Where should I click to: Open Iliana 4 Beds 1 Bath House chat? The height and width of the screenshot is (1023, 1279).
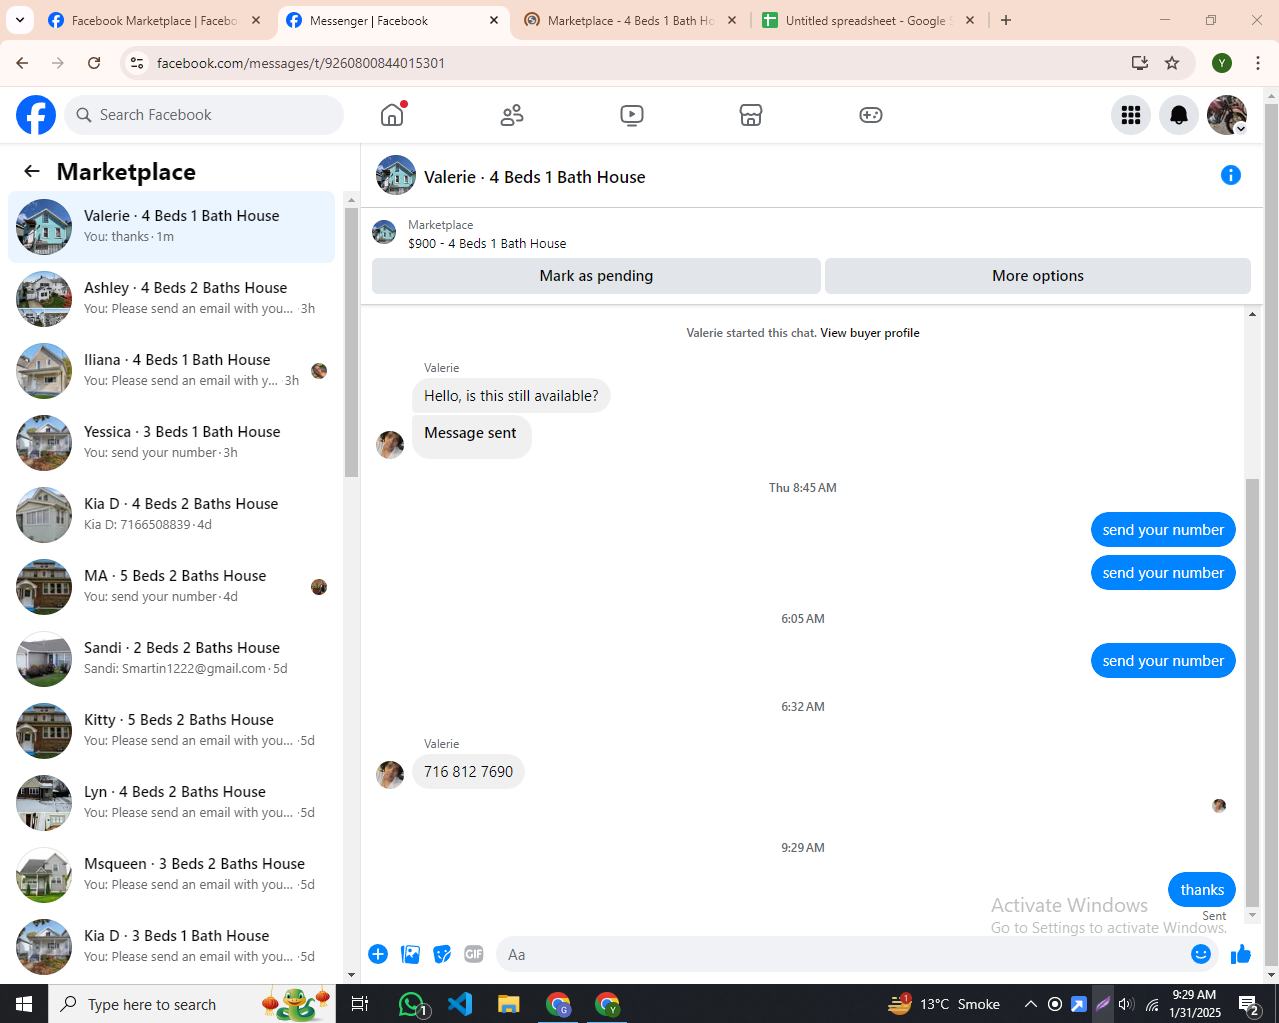click(x=172, y=371)
